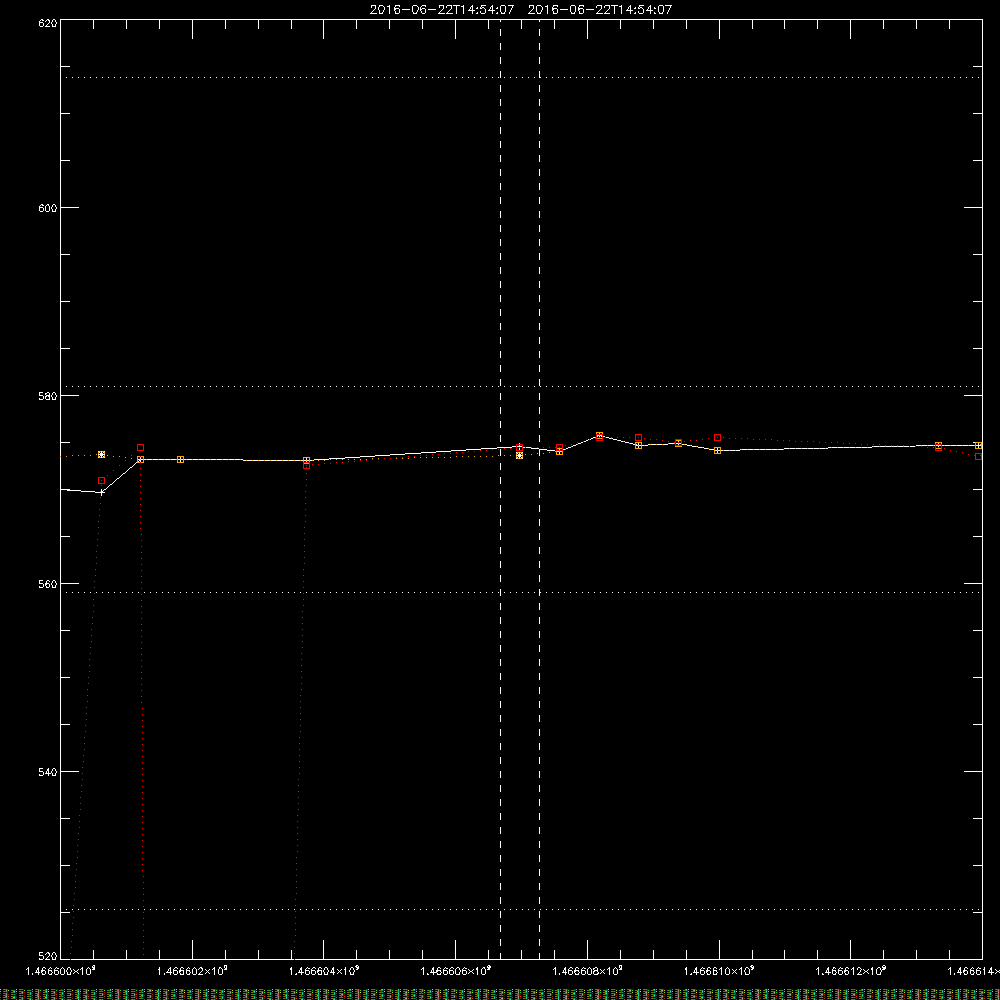The image size is (1000, 1000).
Task: Click the y-axis label 620
Action: (x=48, y=23)
